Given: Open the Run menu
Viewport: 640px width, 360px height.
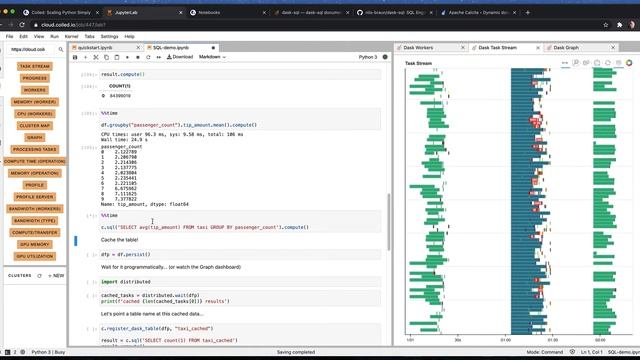Looking at the screenshot, I should 54,36.
